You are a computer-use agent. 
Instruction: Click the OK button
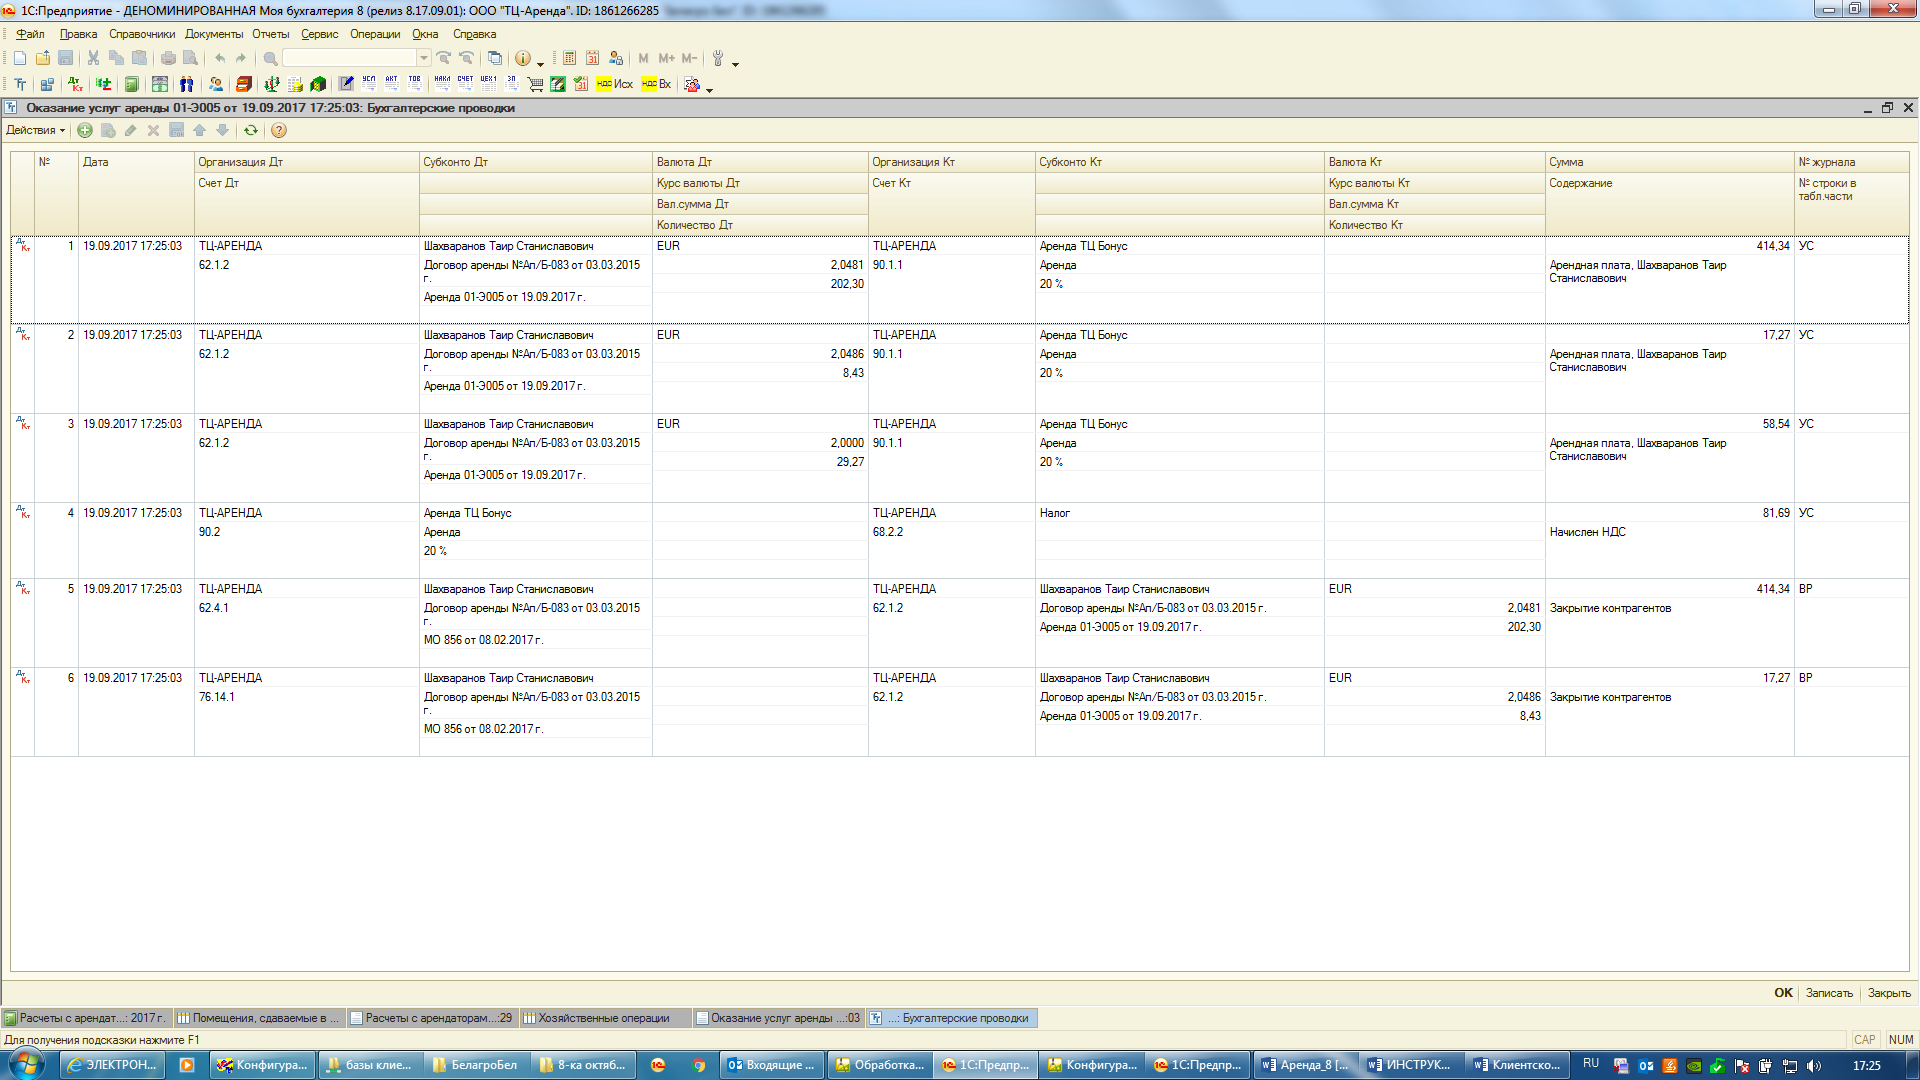pos(1783,993)
